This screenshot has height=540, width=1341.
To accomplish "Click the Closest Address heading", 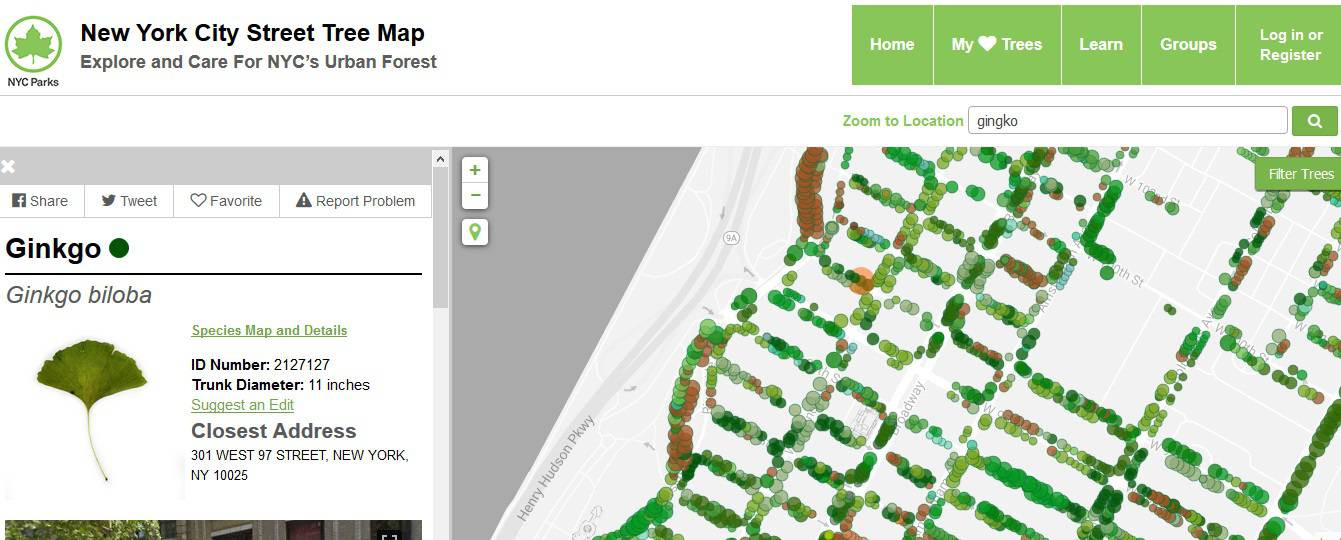I will tap(273, 431).
